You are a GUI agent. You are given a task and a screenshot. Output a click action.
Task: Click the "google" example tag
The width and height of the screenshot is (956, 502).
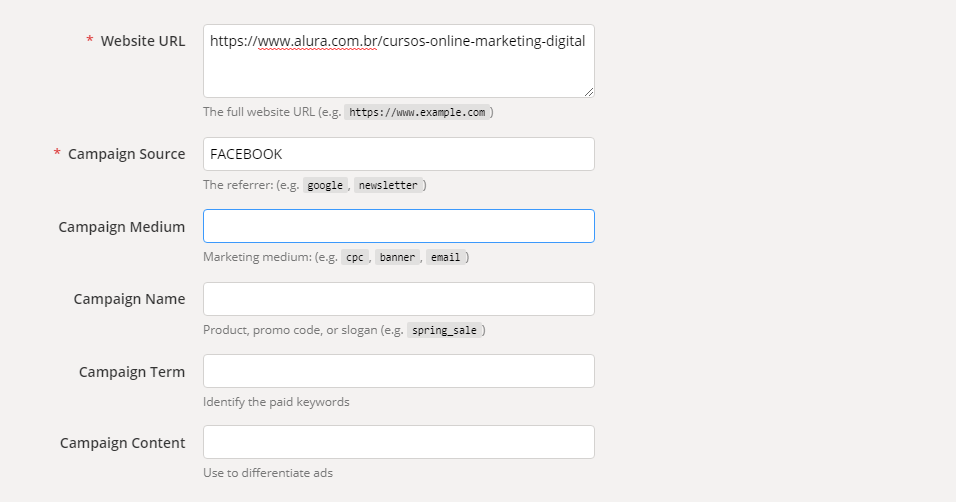[x=324, y=185]
